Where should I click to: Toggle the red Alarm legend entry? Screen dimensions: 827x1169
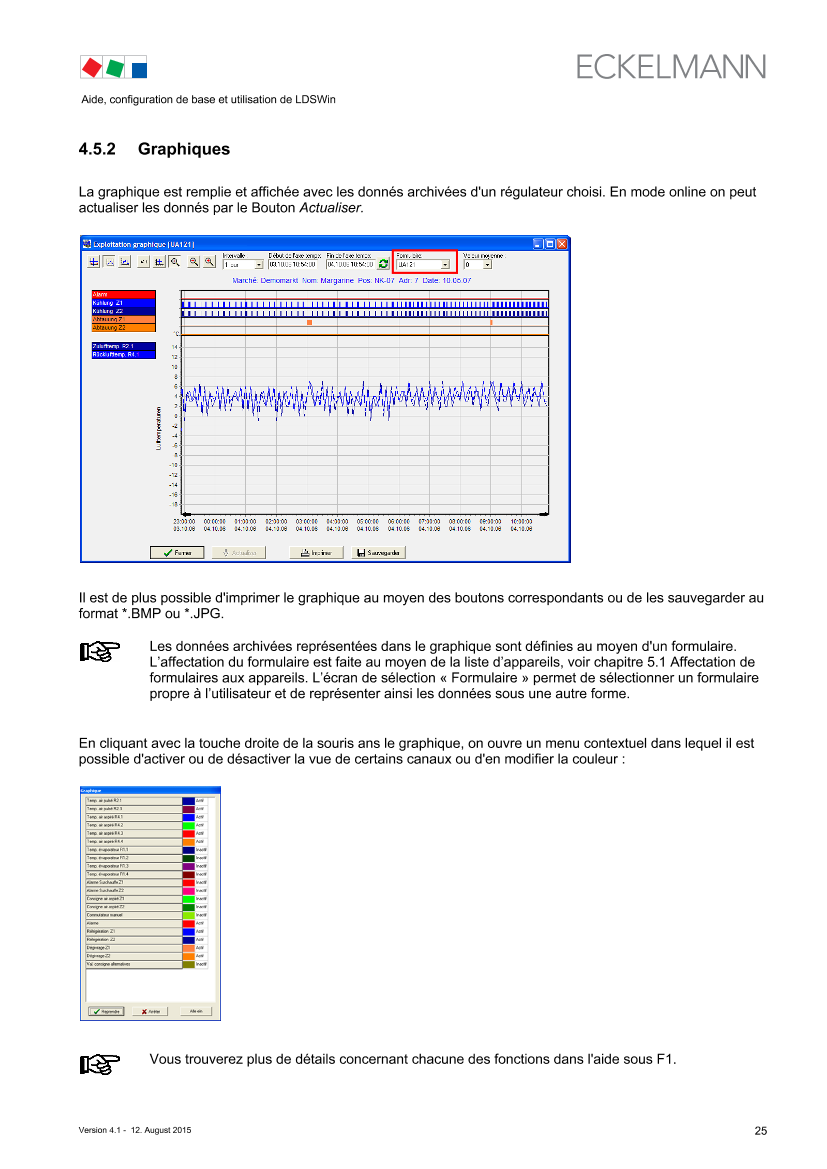[118, 294]
